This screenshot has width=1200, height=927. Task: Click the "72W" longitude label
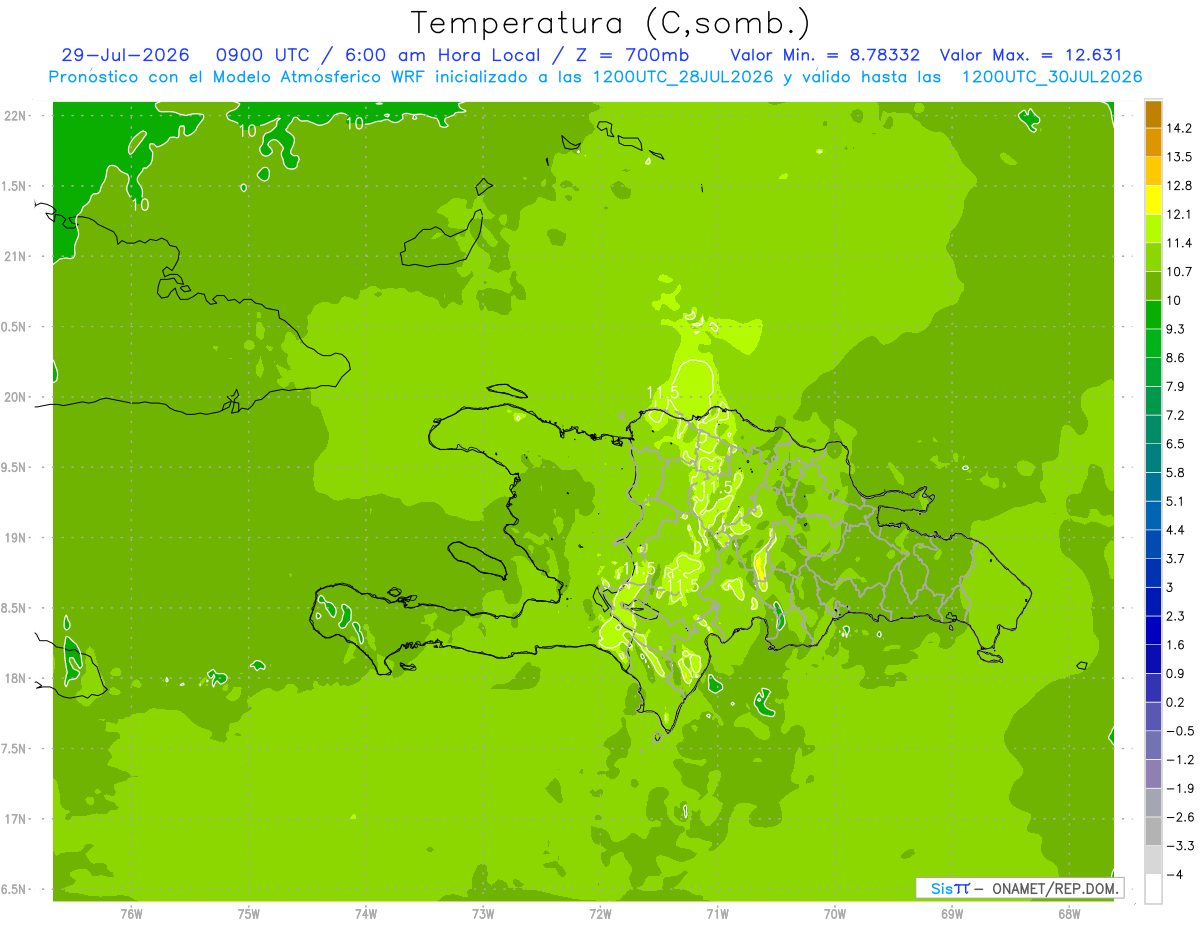pyautogui.click(x=600, y=914)
